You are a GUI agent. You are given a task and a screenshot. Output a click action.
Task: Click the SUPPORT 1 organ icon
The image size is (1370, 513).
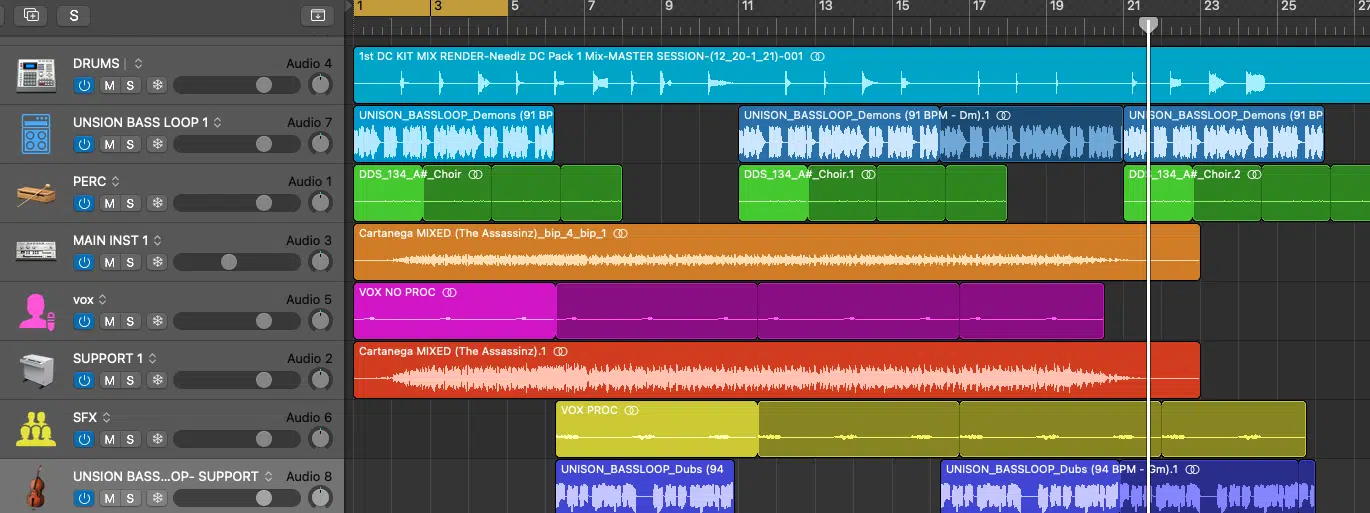pos(35,369)
